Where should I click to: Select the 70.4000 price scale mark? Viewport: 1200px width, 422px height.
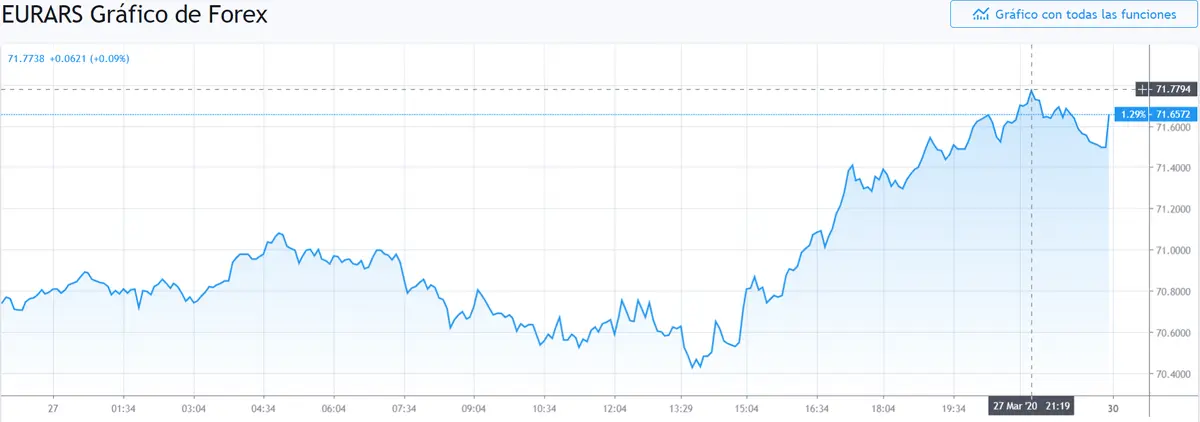point(1174,374)
